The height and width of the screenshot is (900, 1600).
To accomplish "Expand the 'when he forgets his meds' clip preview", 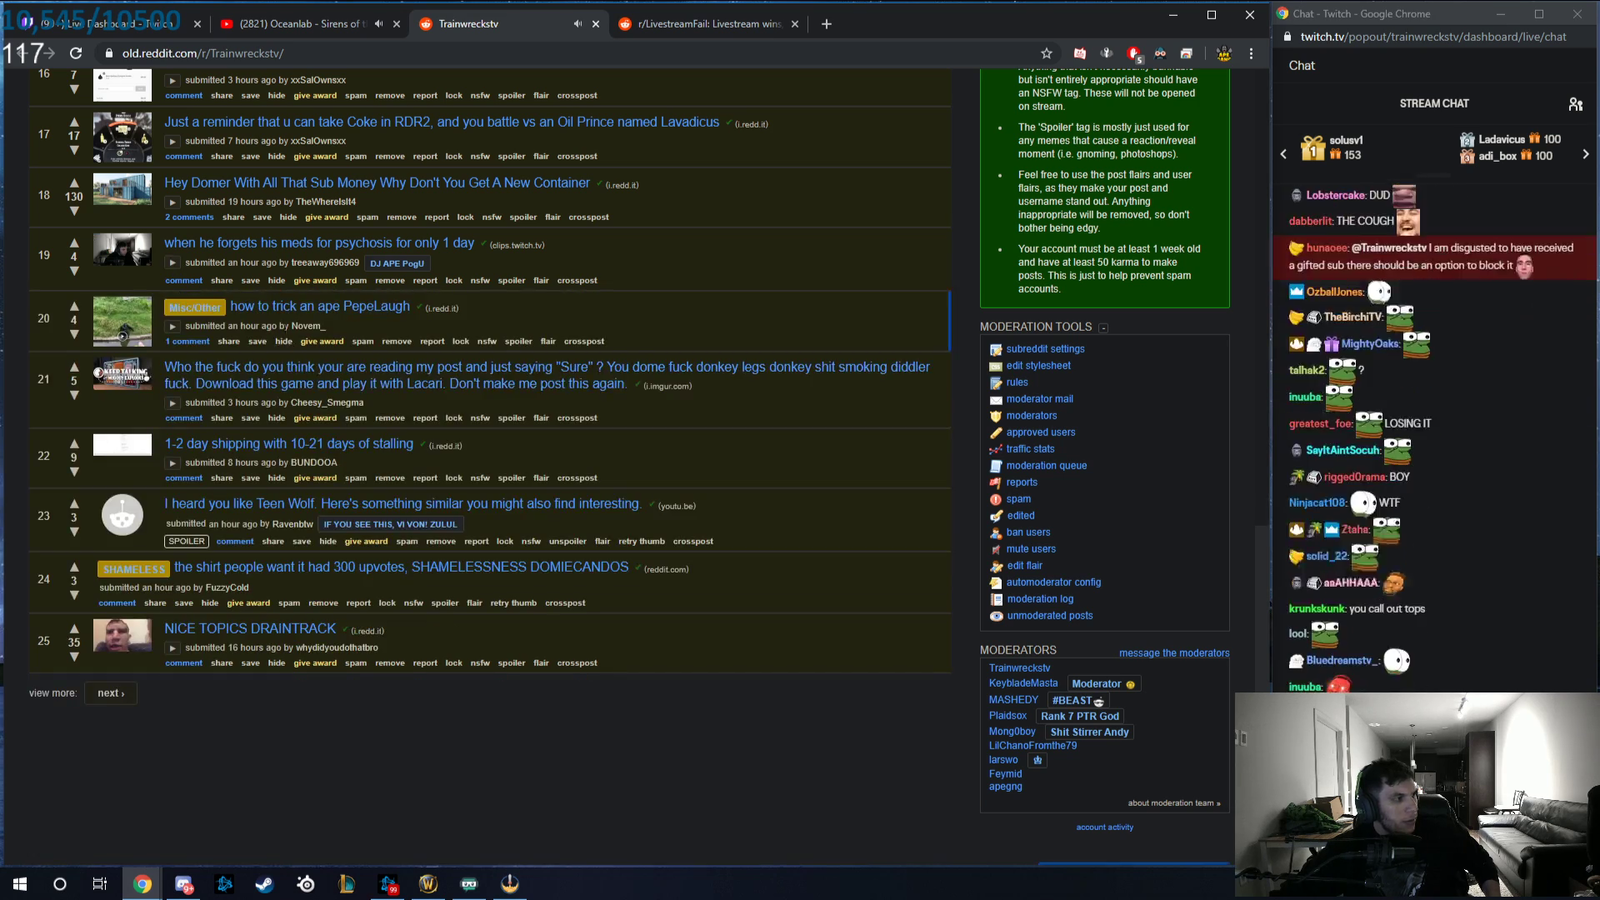I will point(172,263).
